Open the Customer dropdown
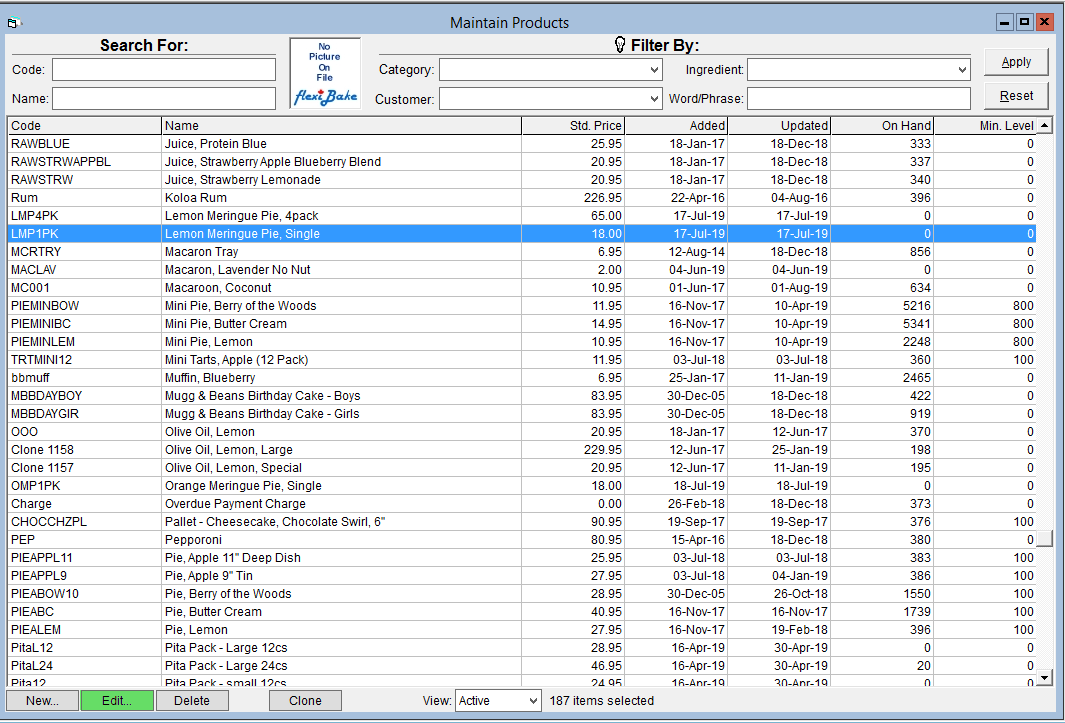 (653, 99)
